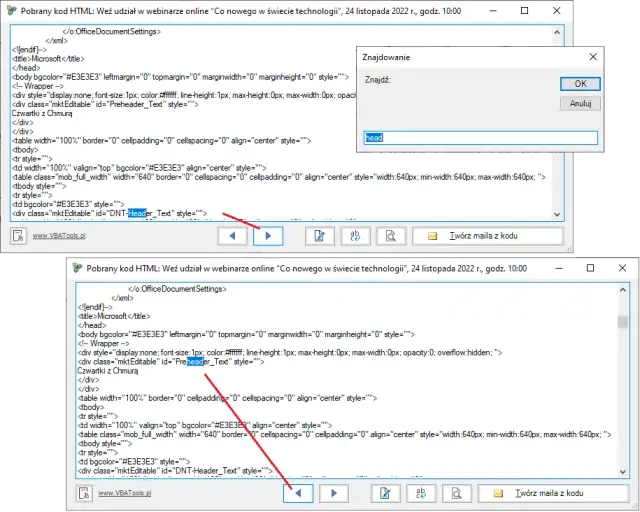Click previous-match arrow in lower window
Screen dimensions: 640x512
pyautogui.click(x=298, y=493)
